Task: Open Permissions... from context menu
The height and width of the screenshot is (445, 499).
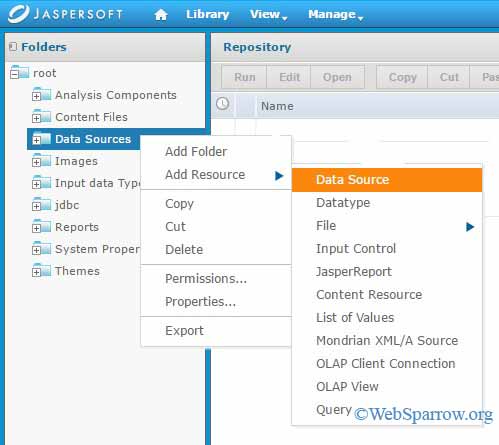Action: pyautogui.click(x=216, y=278)
